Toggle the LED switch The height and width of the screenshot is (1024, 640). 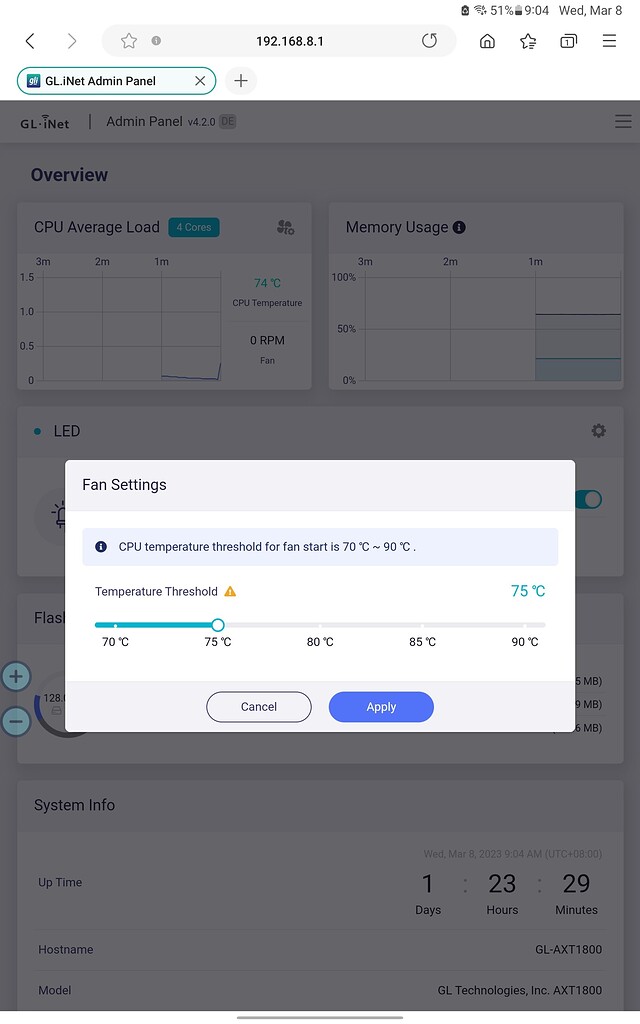point(590,499)
